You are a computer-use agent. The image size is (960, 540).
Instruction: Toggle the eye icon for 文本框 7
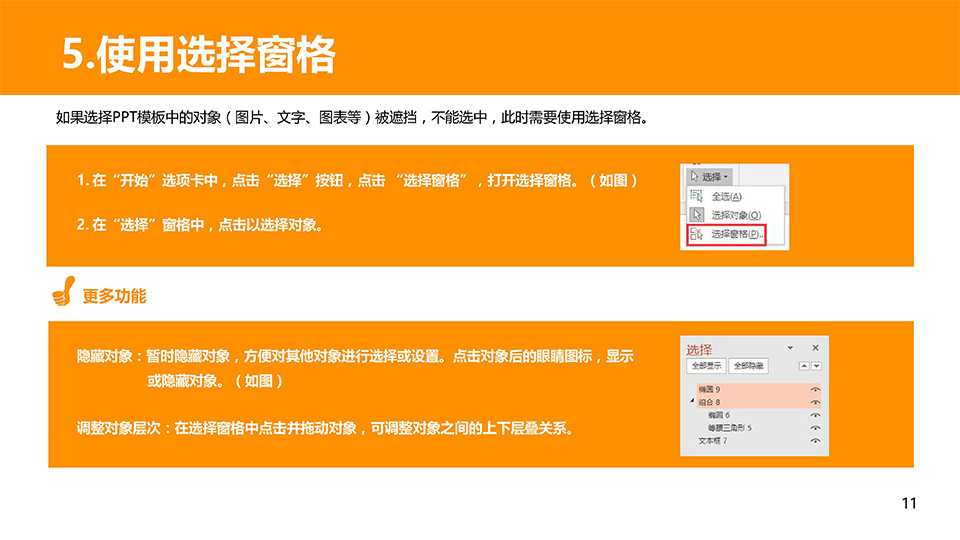pos(815,440)
